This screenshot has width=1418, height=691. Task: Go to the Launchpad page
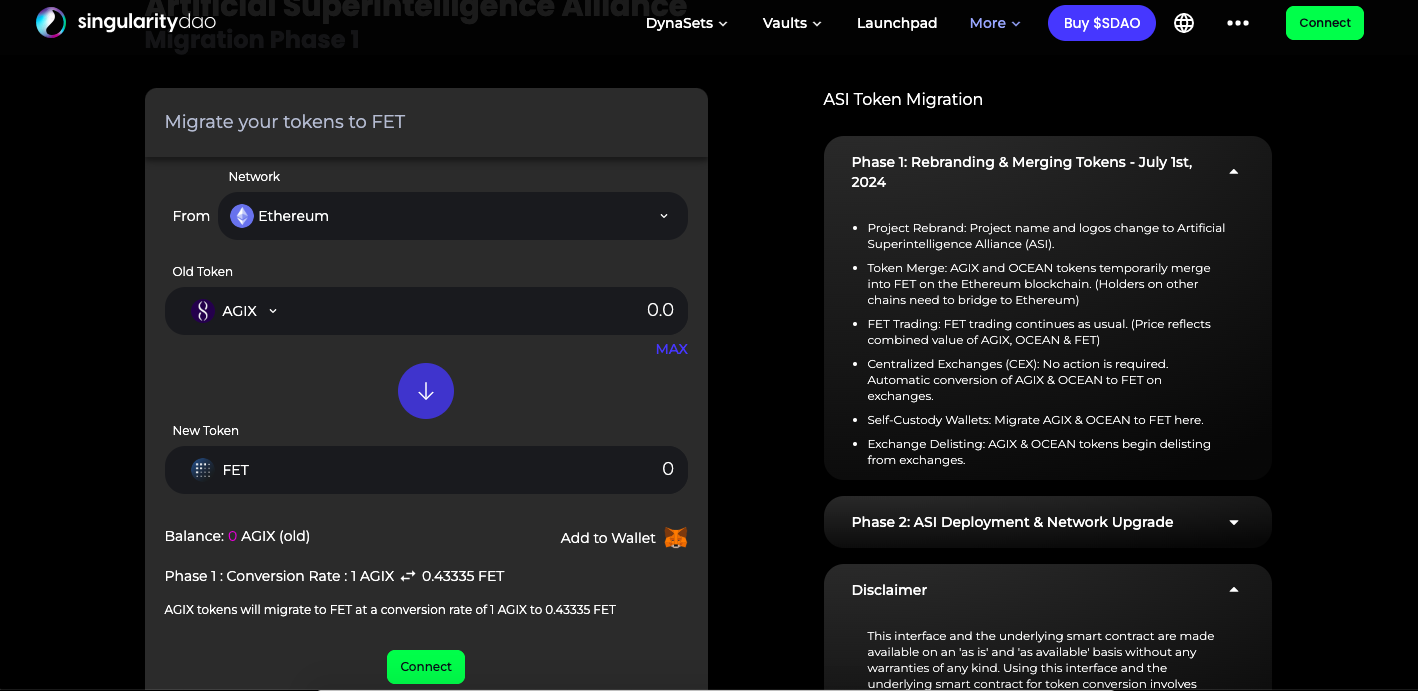pyautogui.click(x=897, y=23)
